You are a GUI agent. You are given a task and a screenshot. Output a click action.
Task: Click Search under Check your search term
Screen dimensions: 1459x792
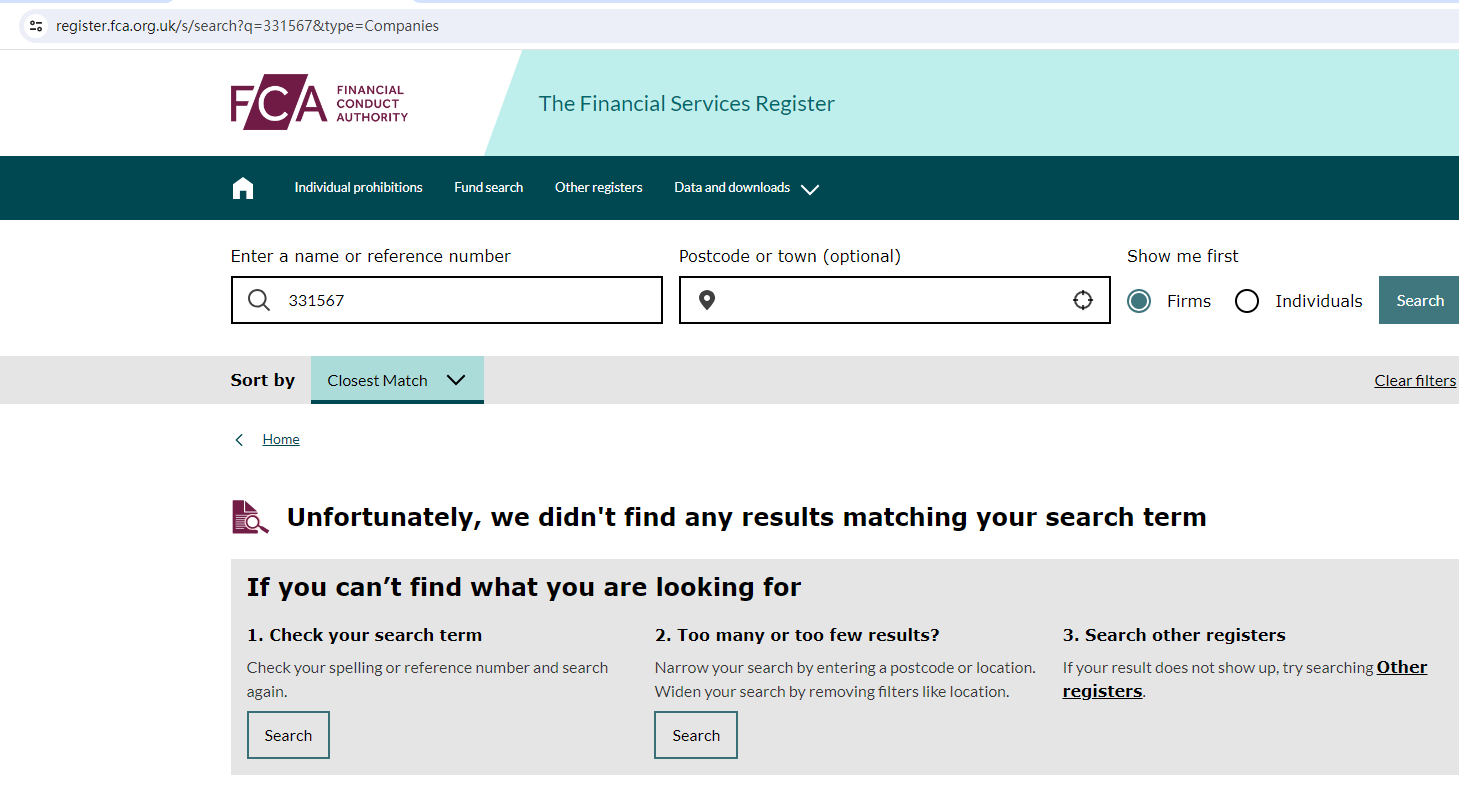[x=288, y=735]
